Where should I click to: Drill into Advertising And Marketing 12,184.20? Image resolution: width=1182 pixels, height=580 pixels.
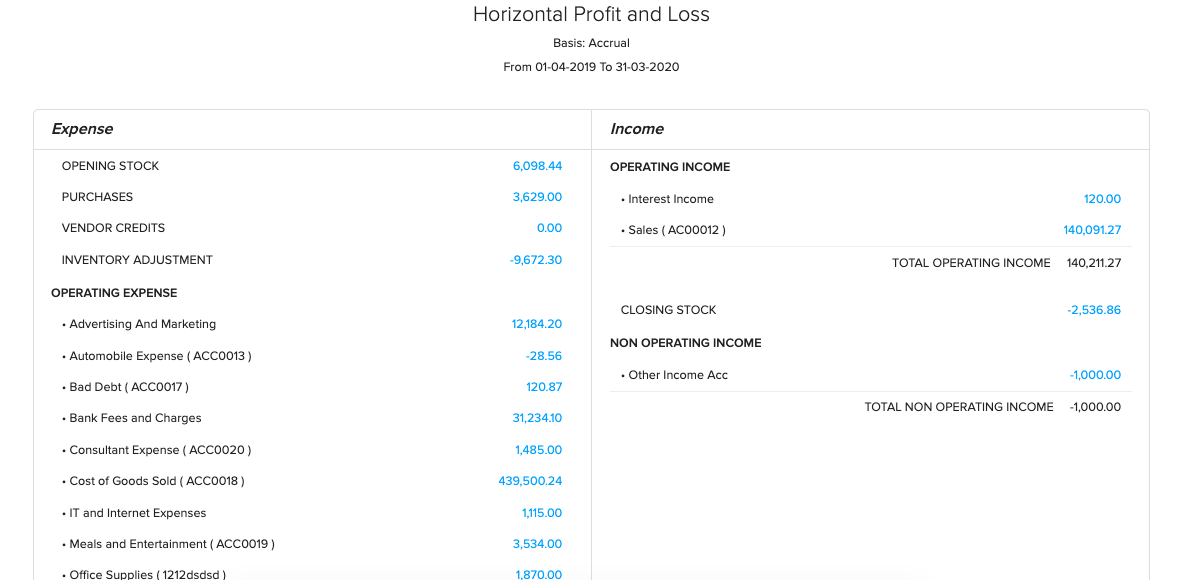point(536,324)
